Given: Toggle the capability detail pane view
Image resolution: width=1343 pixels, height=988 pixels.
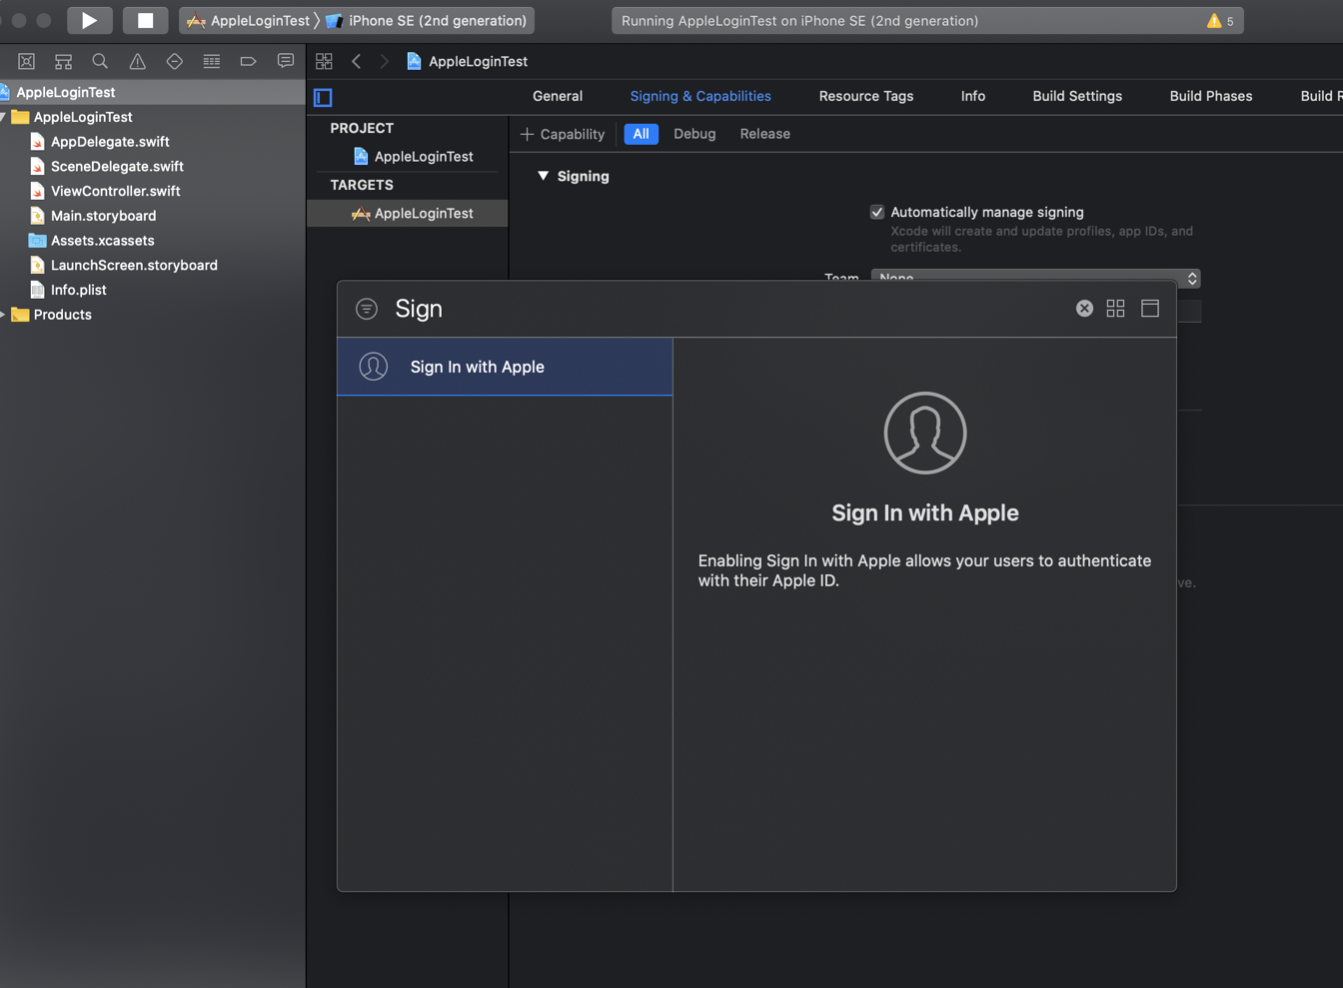Looking at the screenshot, I should (x=1150, y=308).
